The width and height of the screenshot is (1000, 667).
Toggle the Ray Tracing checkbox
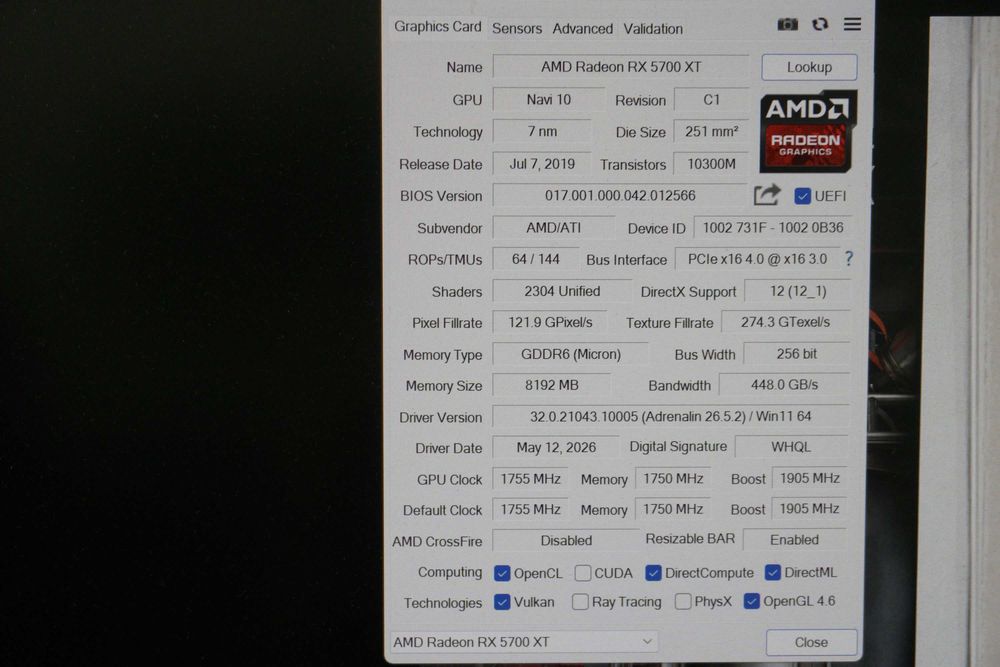coord(580,601)
